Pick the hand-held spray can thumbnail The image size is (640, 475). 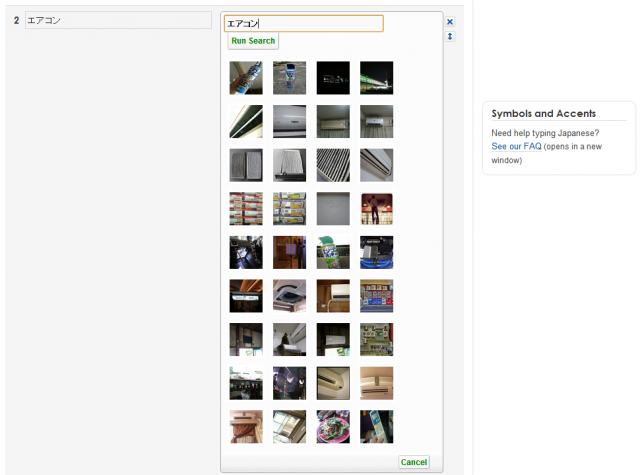pyautogui.click(x=246, y=78)
